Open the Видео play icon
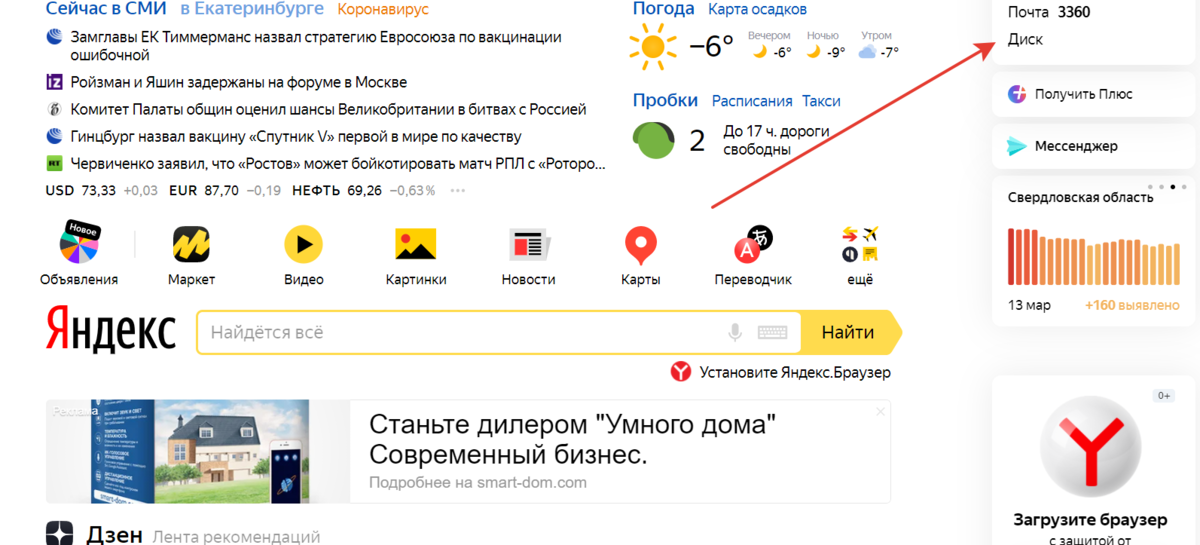This screenshot has height=545, width=1200. (x=303, y=243)
